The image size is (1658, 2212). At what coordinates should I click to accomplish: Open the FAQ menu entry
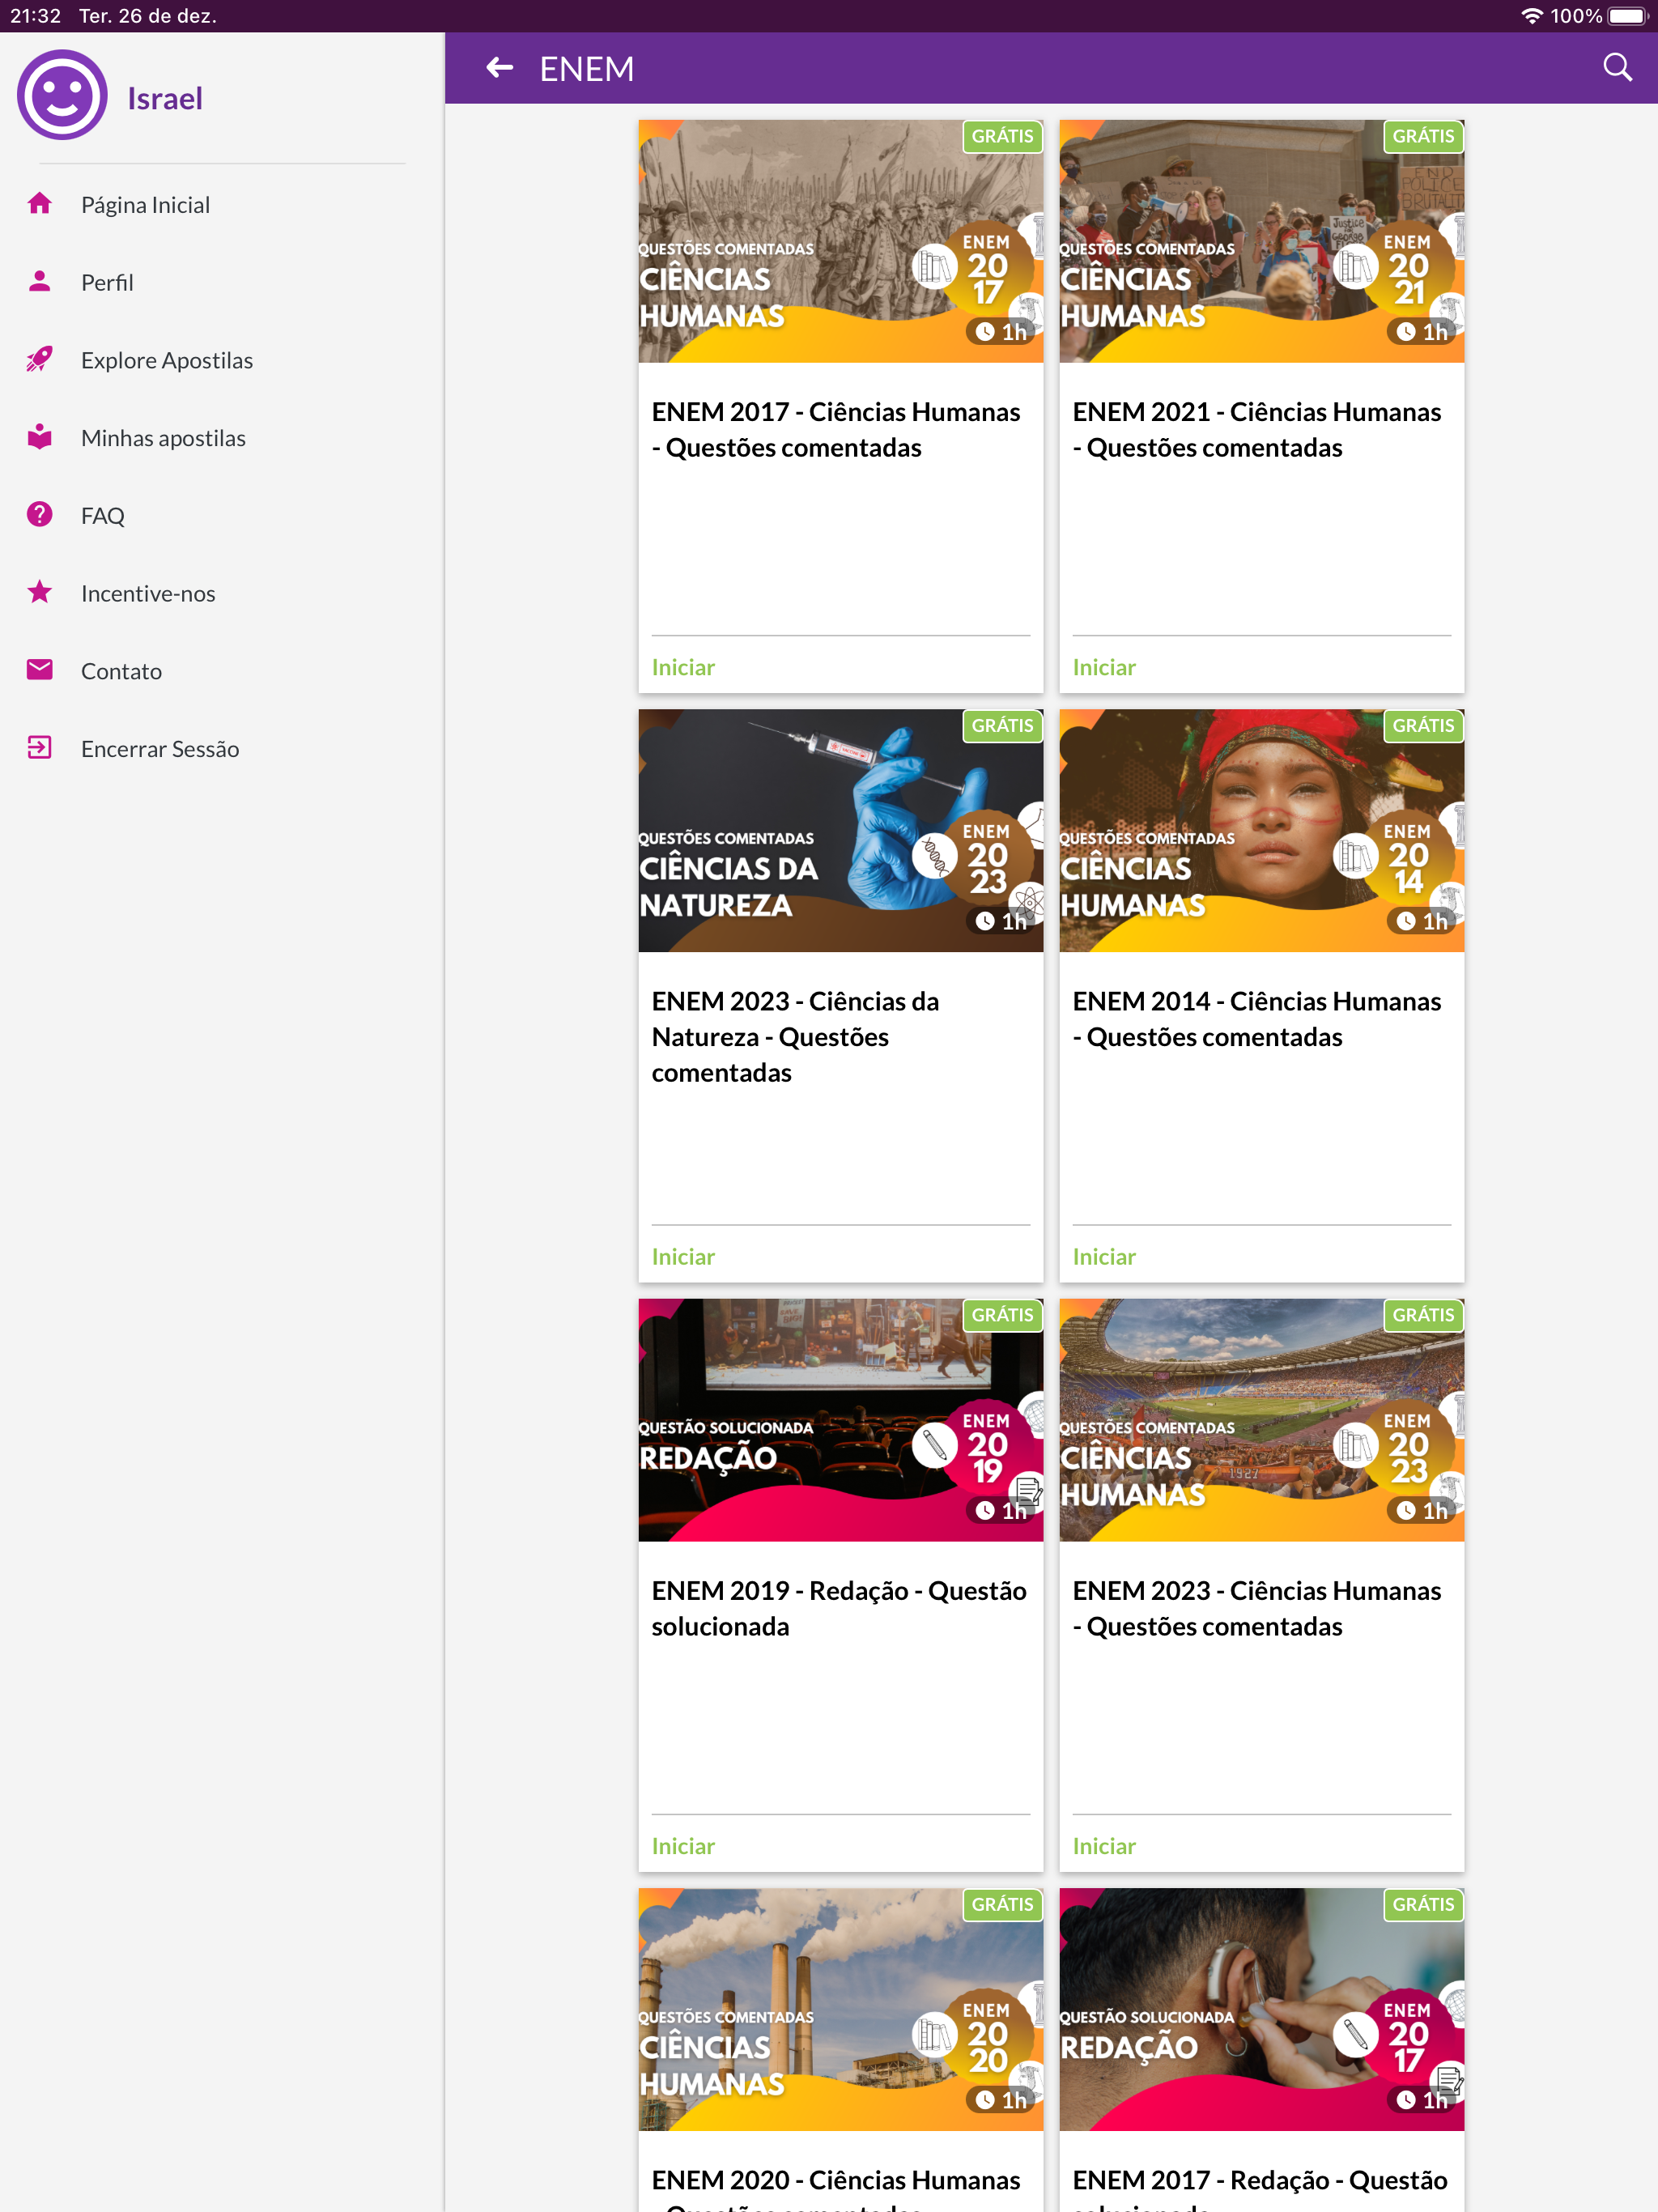222,515
